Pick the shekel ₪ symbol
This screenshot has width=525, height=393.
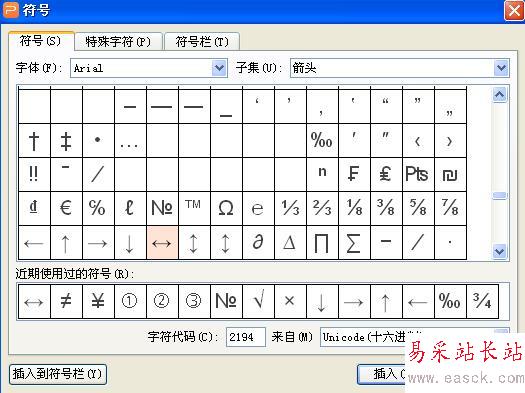450,174
